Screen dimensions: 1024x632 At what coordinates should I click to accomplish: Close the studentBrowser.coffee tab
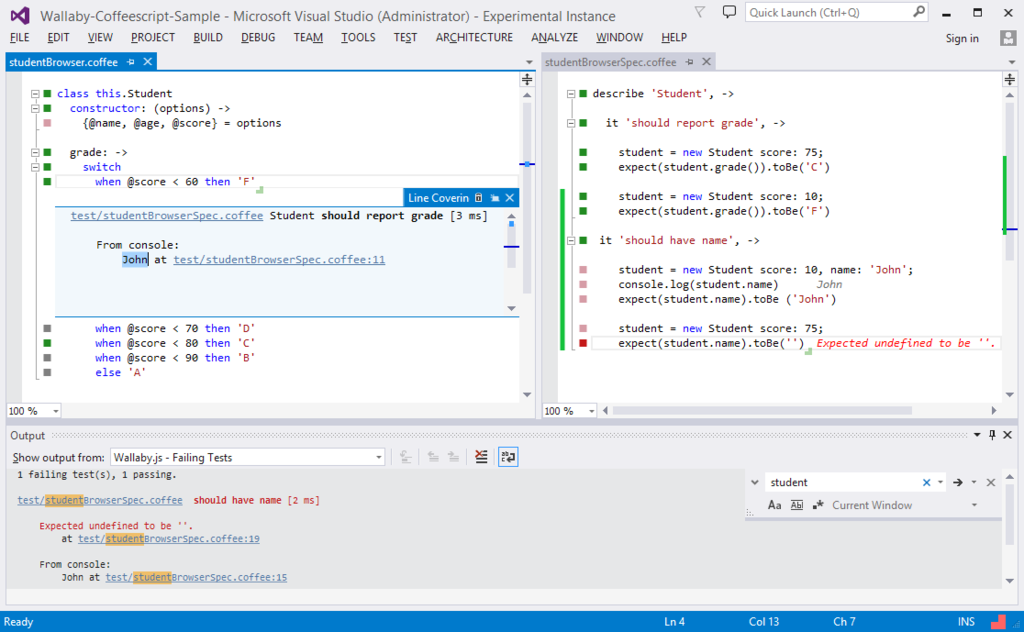tap(148, 61)
